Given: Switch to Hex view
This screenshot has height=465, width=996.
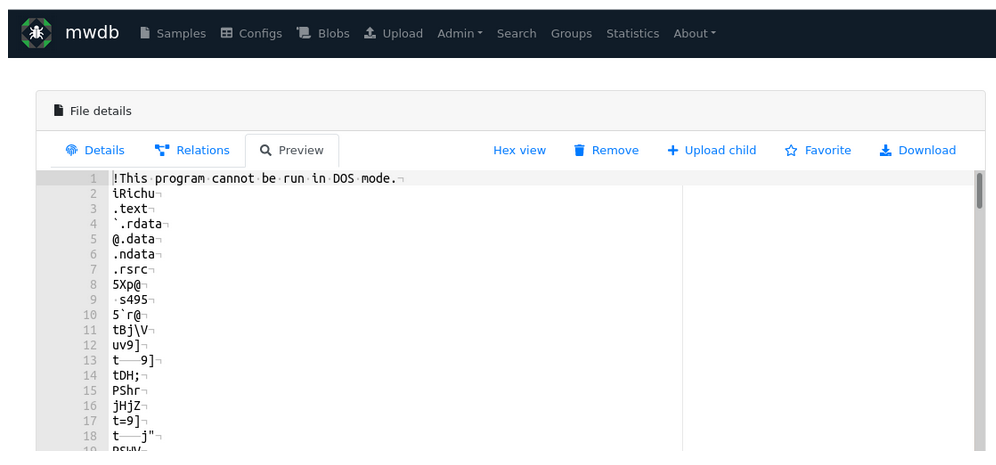Looking at the screenshot, I should click(x=520, y=151).
